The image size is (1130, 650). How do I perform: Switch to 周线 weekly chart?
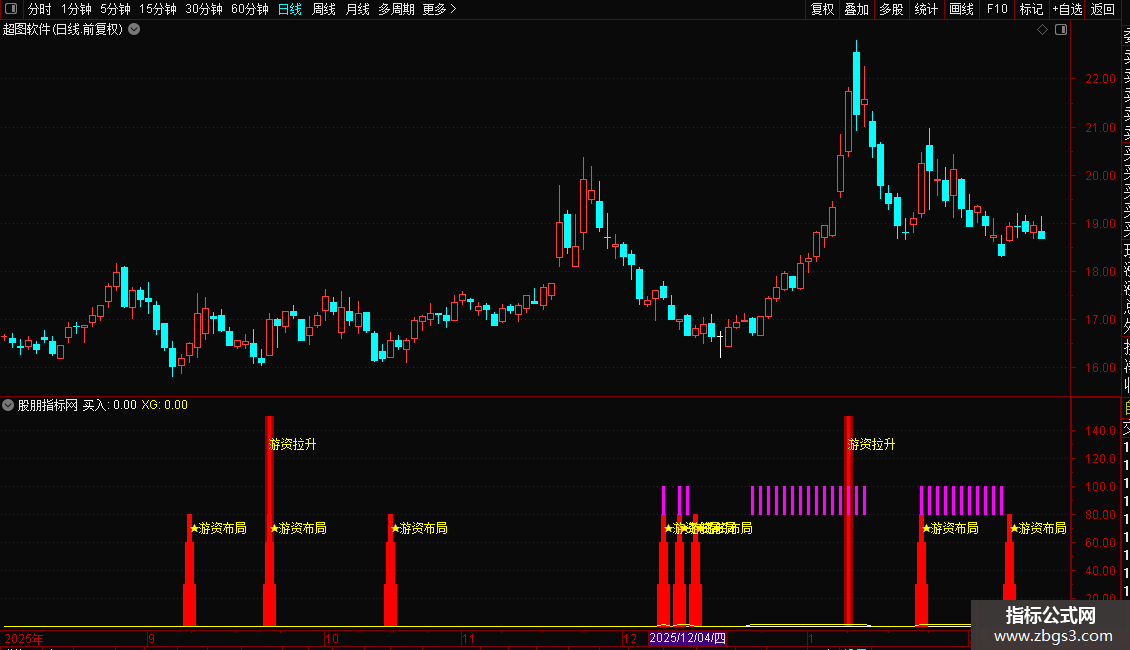[x=324, y=9]
